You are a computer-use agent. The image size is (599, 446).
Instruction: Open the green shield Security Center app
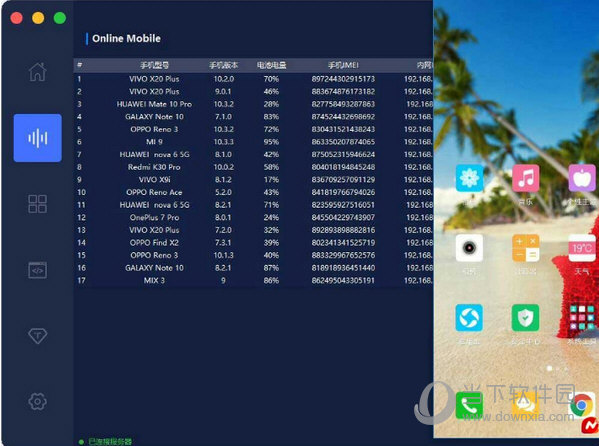coord(526,318)
